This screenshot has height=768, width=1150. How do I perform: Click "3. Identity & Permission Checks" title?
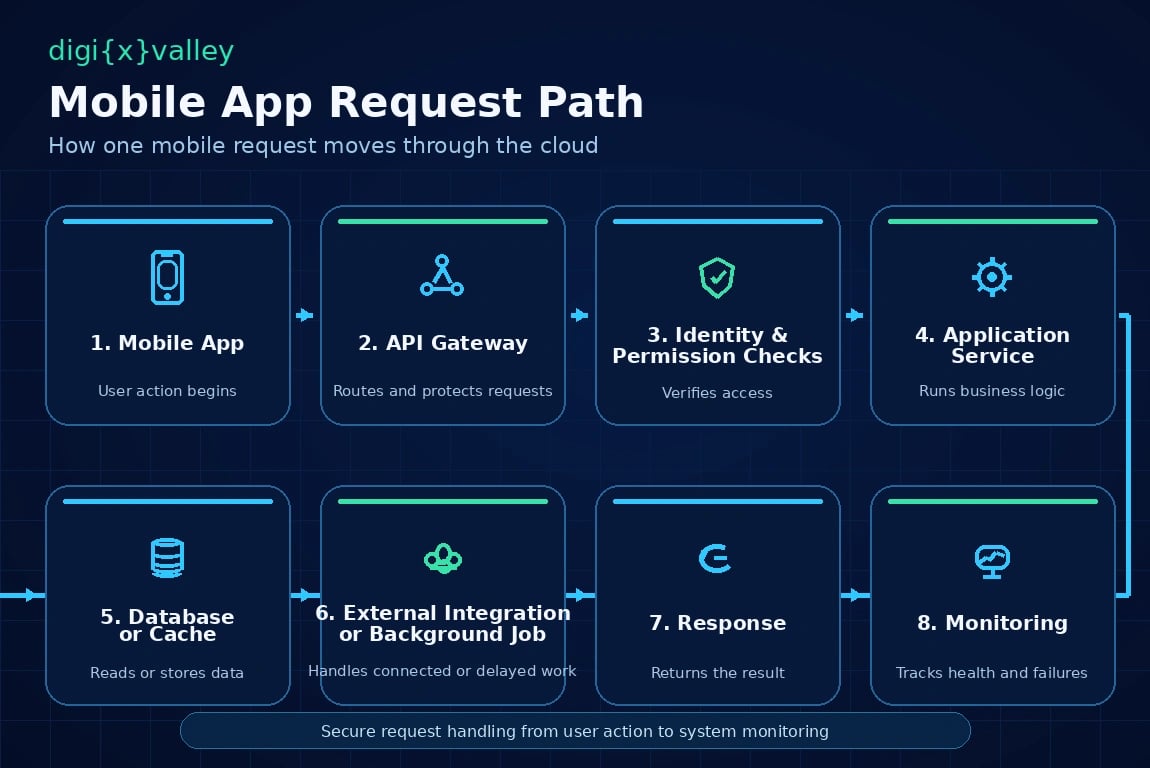[717, 345]
